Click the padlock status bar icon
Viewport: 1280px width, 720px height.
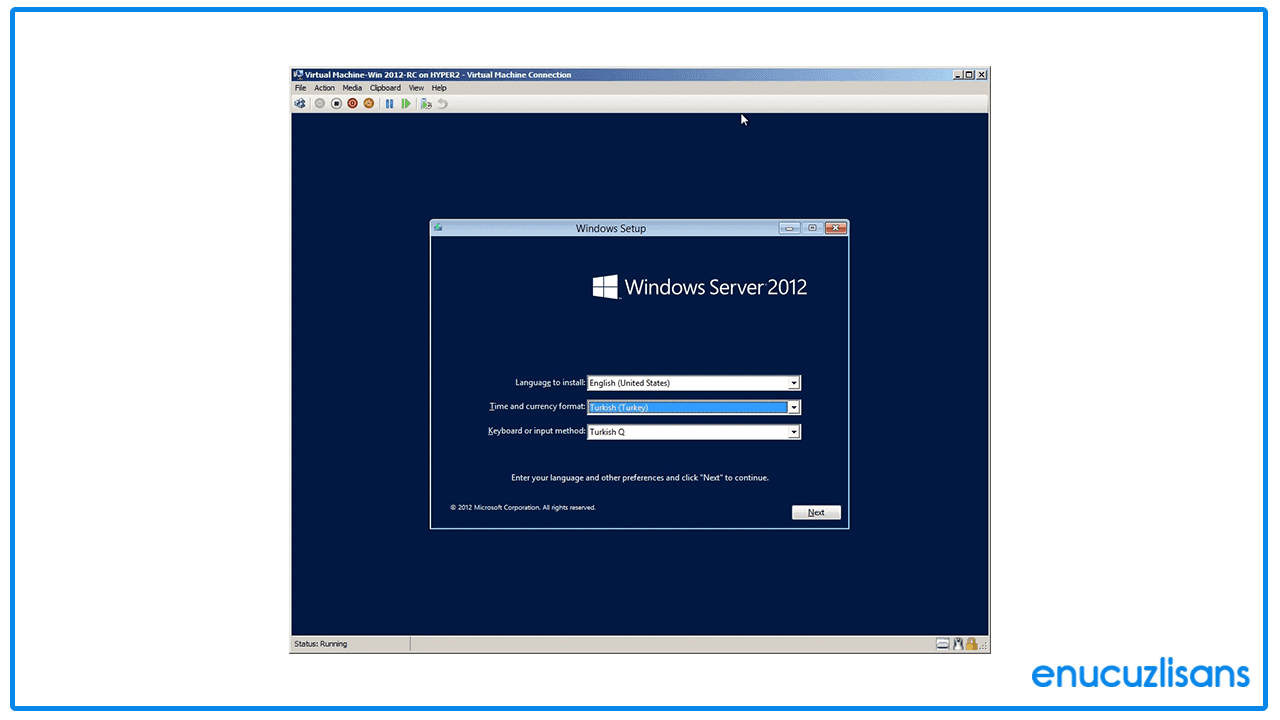click(971, 644)
